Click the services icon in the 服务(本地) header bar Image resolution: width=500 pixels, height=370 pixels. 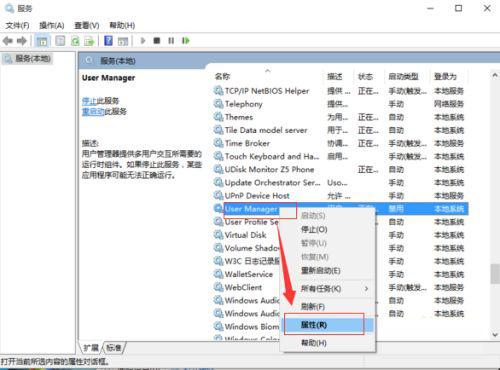pyautogui.click(x=89, y=61)
